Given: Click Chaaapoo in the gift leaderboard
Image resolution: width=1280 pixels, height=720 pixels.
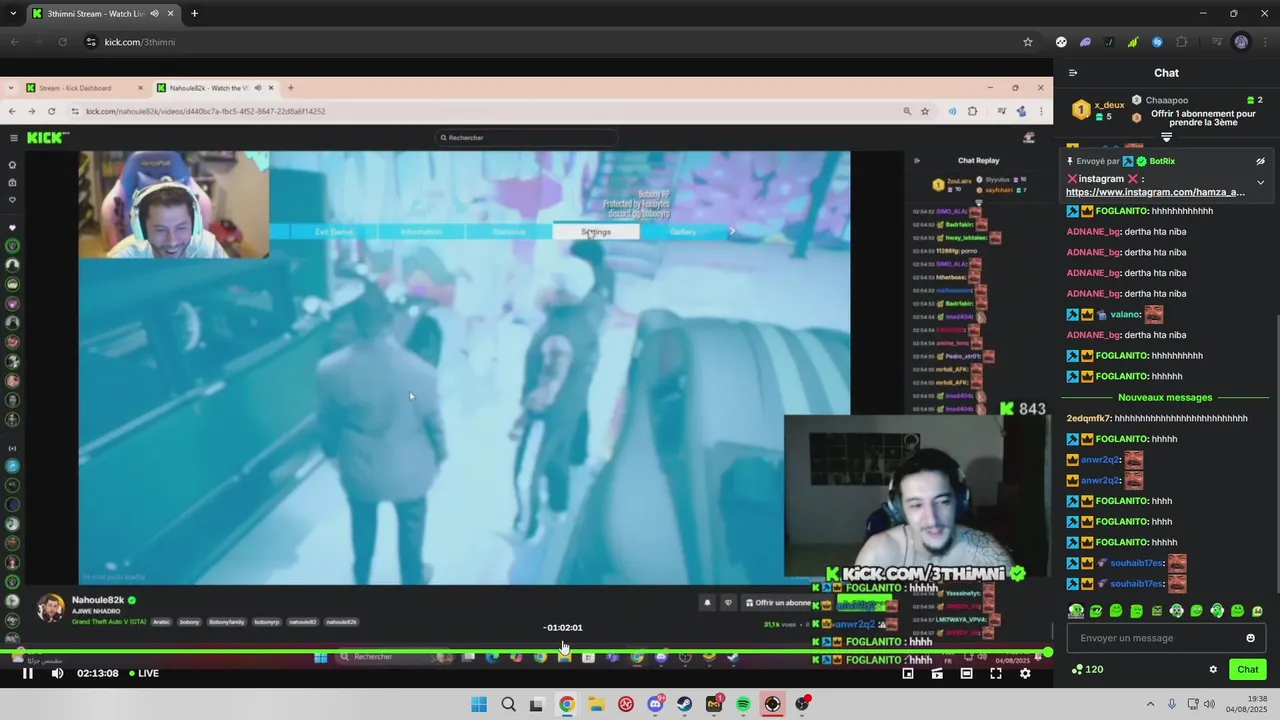Looking at the screenshot, I should (1167, 100).
